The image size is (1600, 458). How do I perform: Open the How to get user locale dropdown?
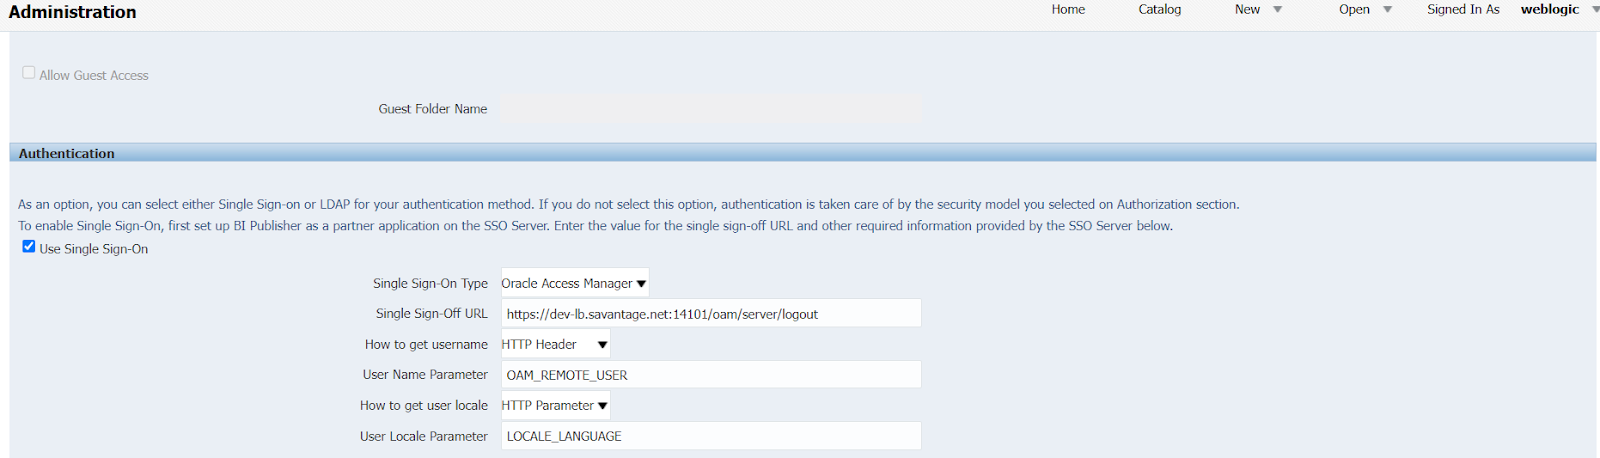coord(555,406)
